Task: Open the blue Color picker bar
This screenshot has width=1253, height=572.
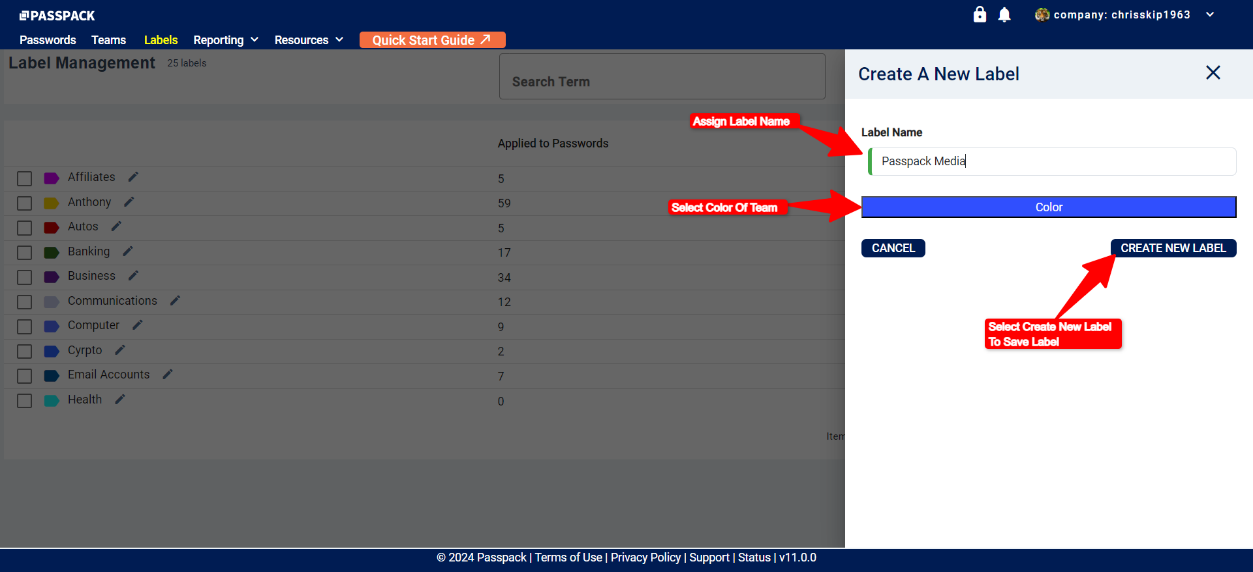Action: (x=1049, y=207)
